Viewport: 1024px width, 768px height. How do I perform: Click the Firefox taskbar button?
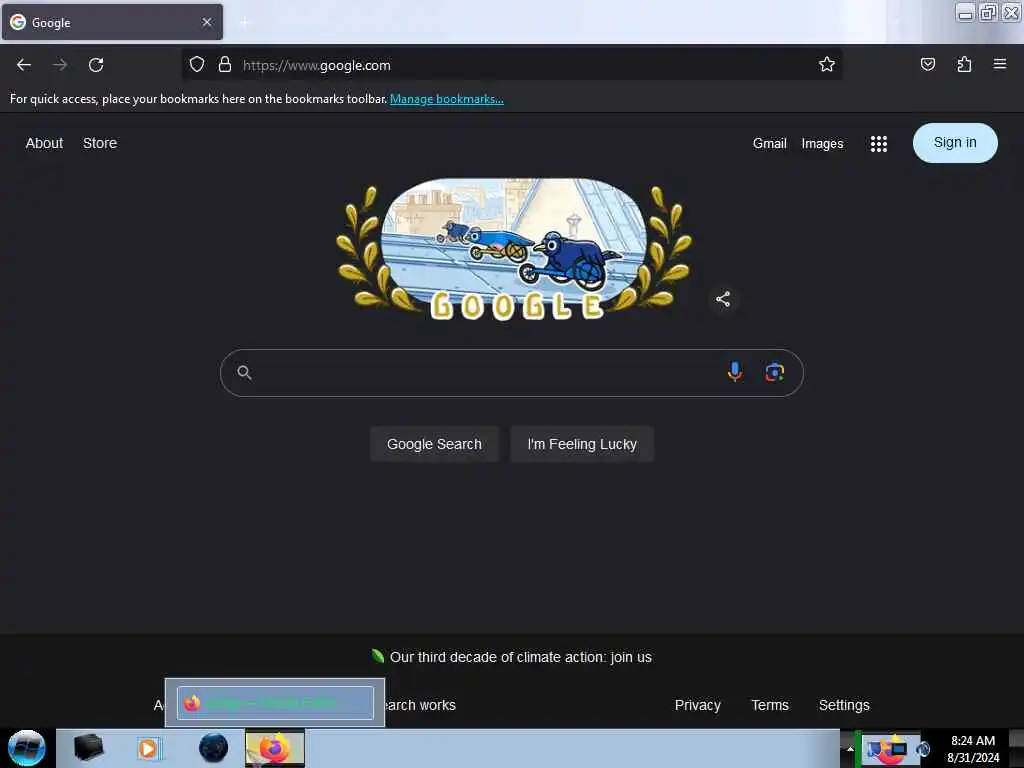275,748
